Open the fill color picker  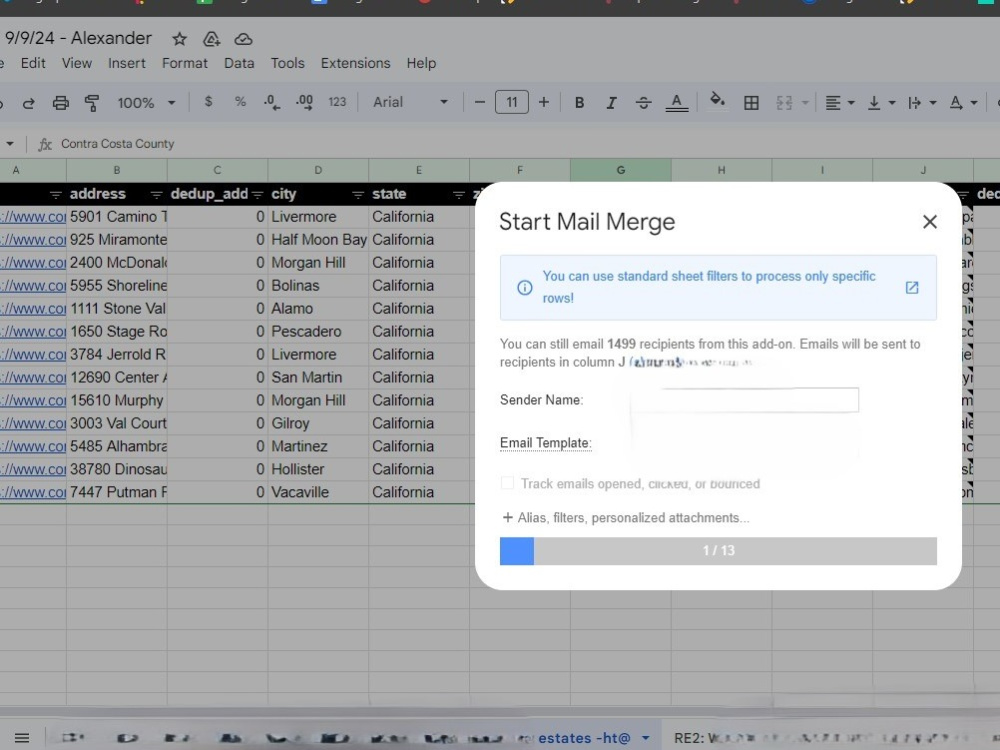(x=717, y=101)
